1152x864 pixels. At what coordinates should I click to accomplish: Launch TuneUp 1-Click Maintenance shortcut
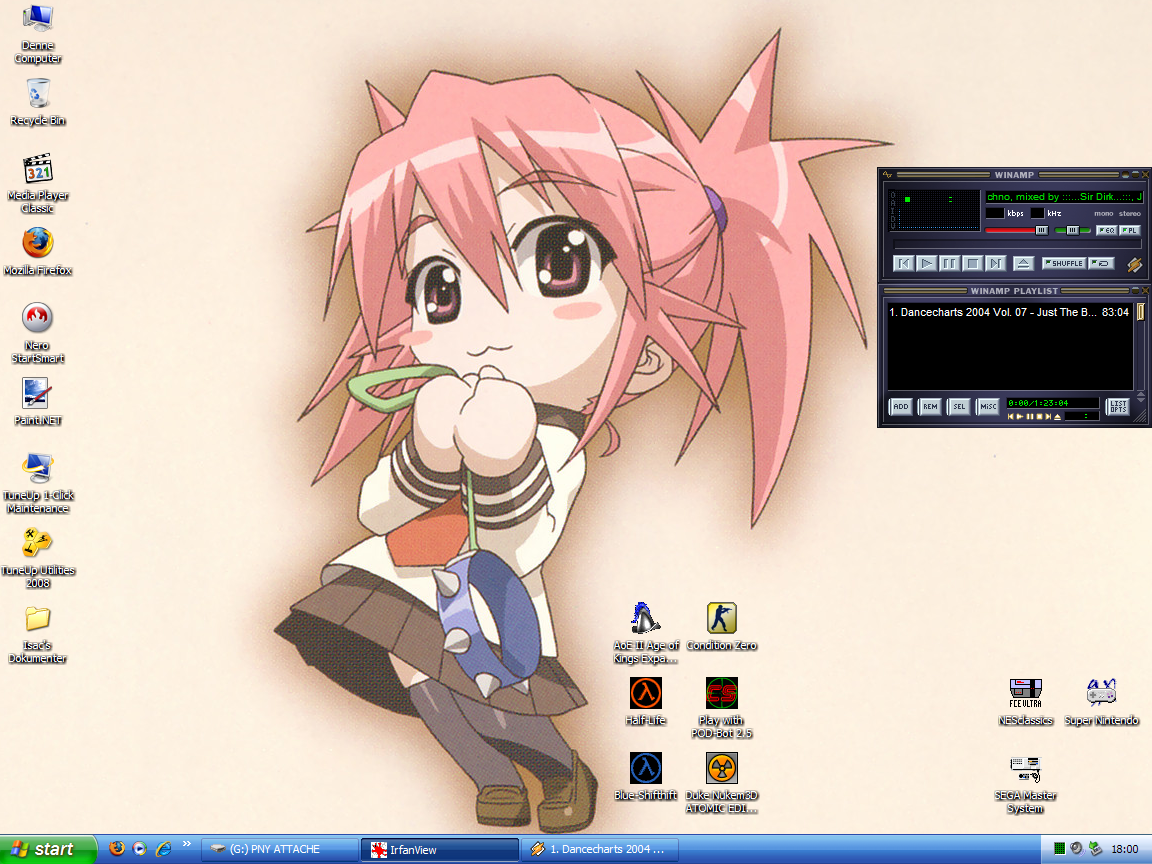[37, 483]
